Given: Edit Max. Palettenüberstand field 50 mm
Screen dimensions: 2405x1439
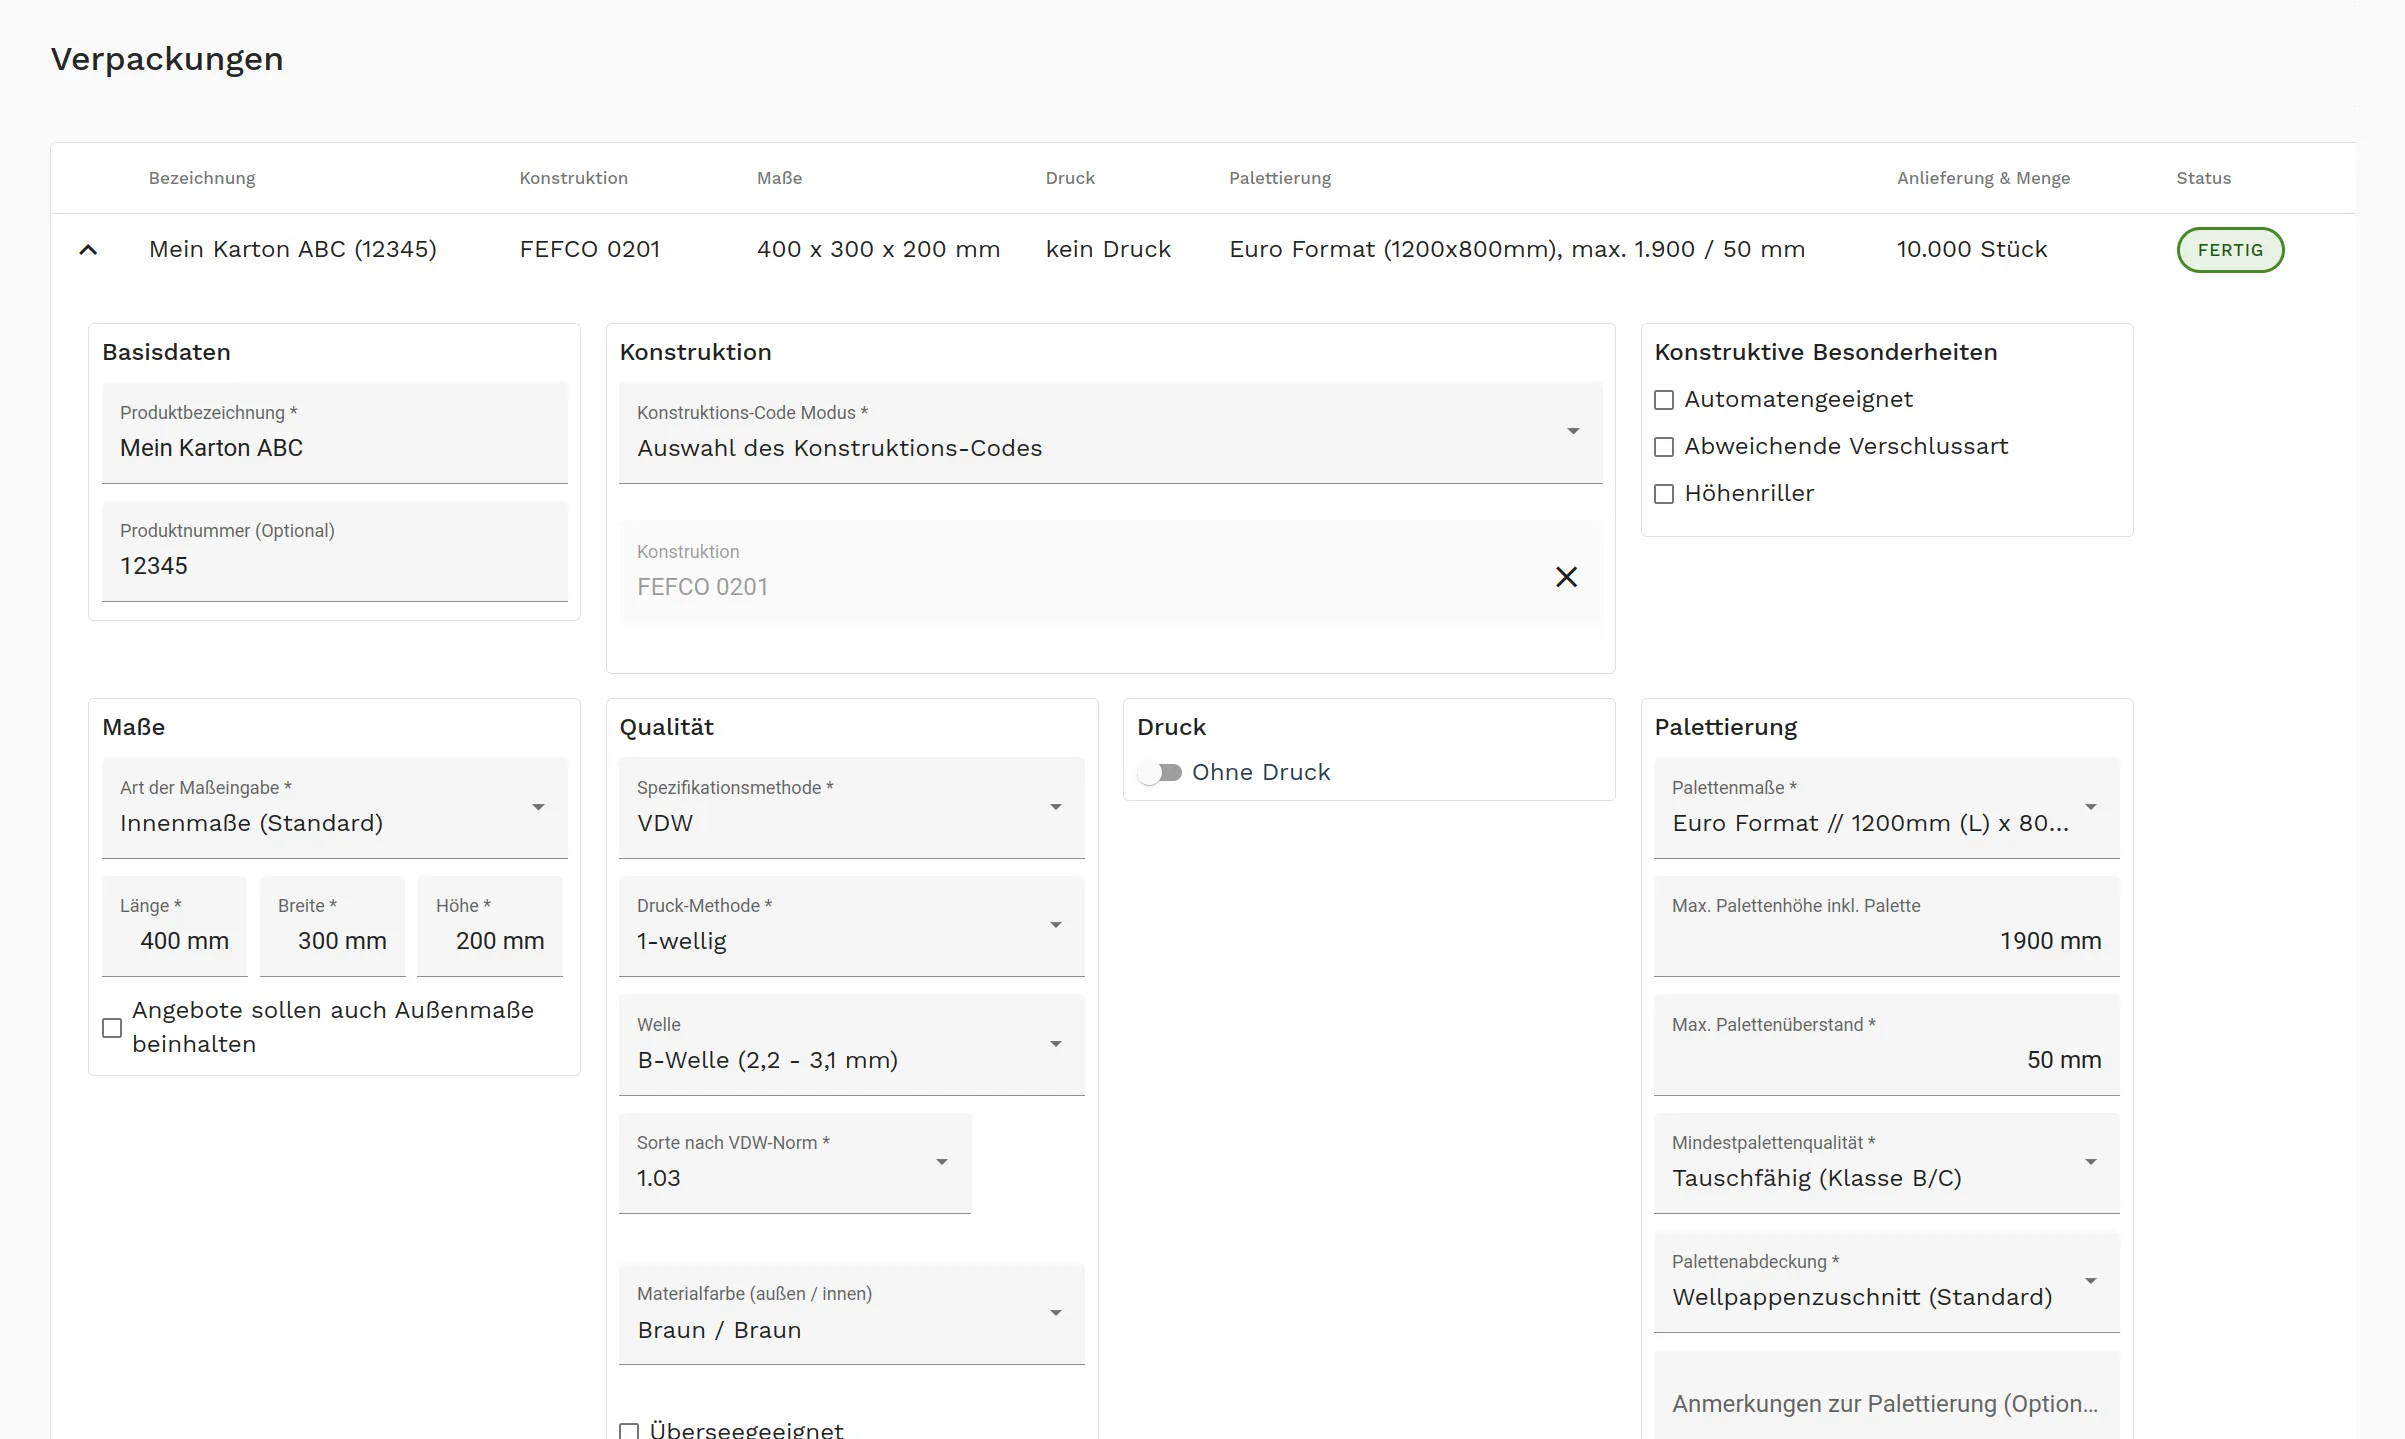Looking at the screenshot, I should pyautogui.click(x=1886, y=1045).
